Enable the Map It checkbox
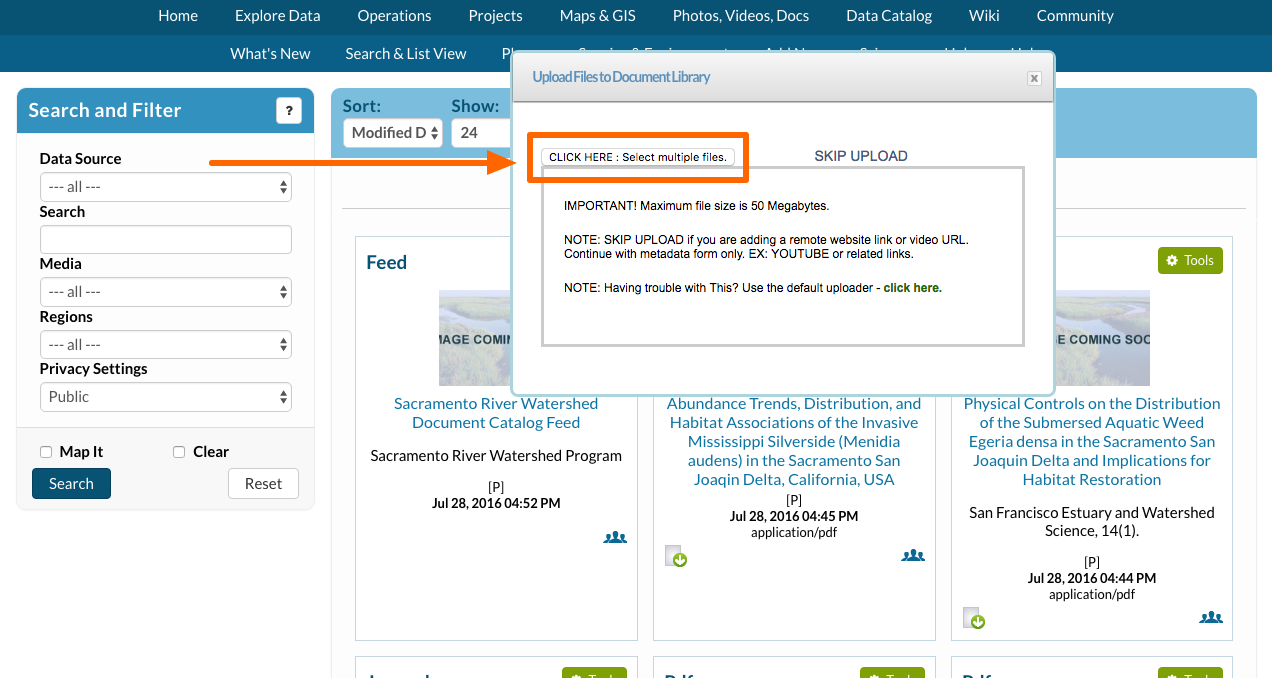 click(x=46, y=452)
